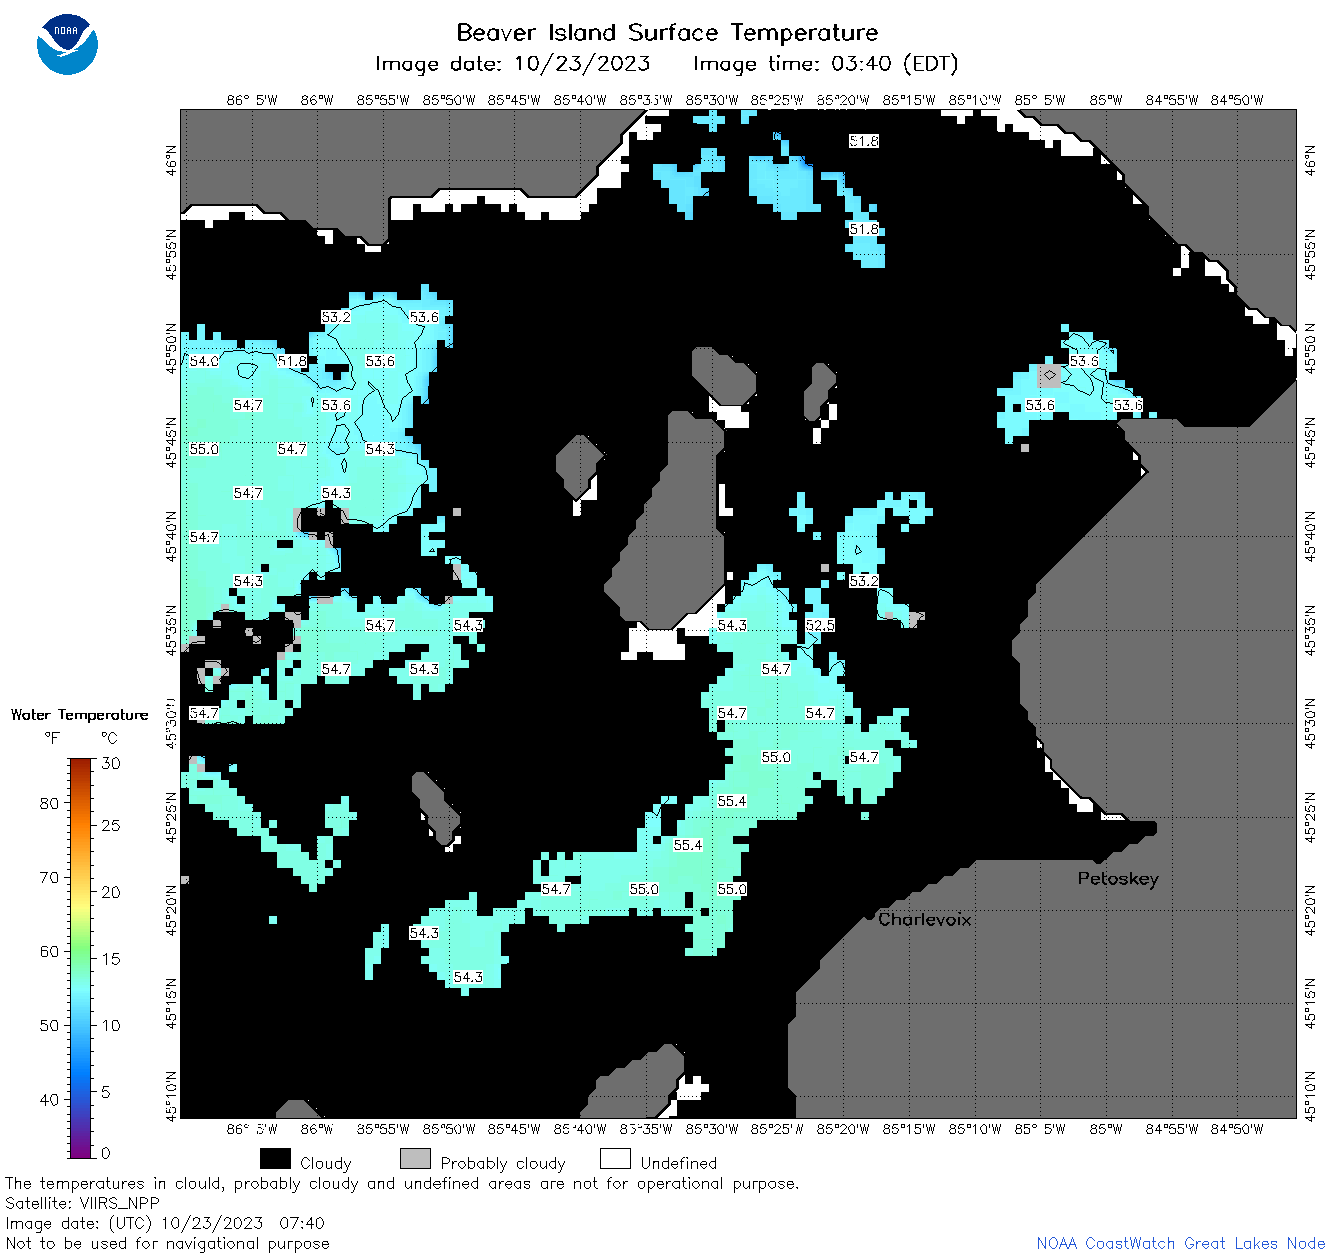The width and height of the screenshot is (1336, 1259).
Task: Open the NOAA CoastWatch Great Lakes Node link
Action: tap(1181, 1243)
